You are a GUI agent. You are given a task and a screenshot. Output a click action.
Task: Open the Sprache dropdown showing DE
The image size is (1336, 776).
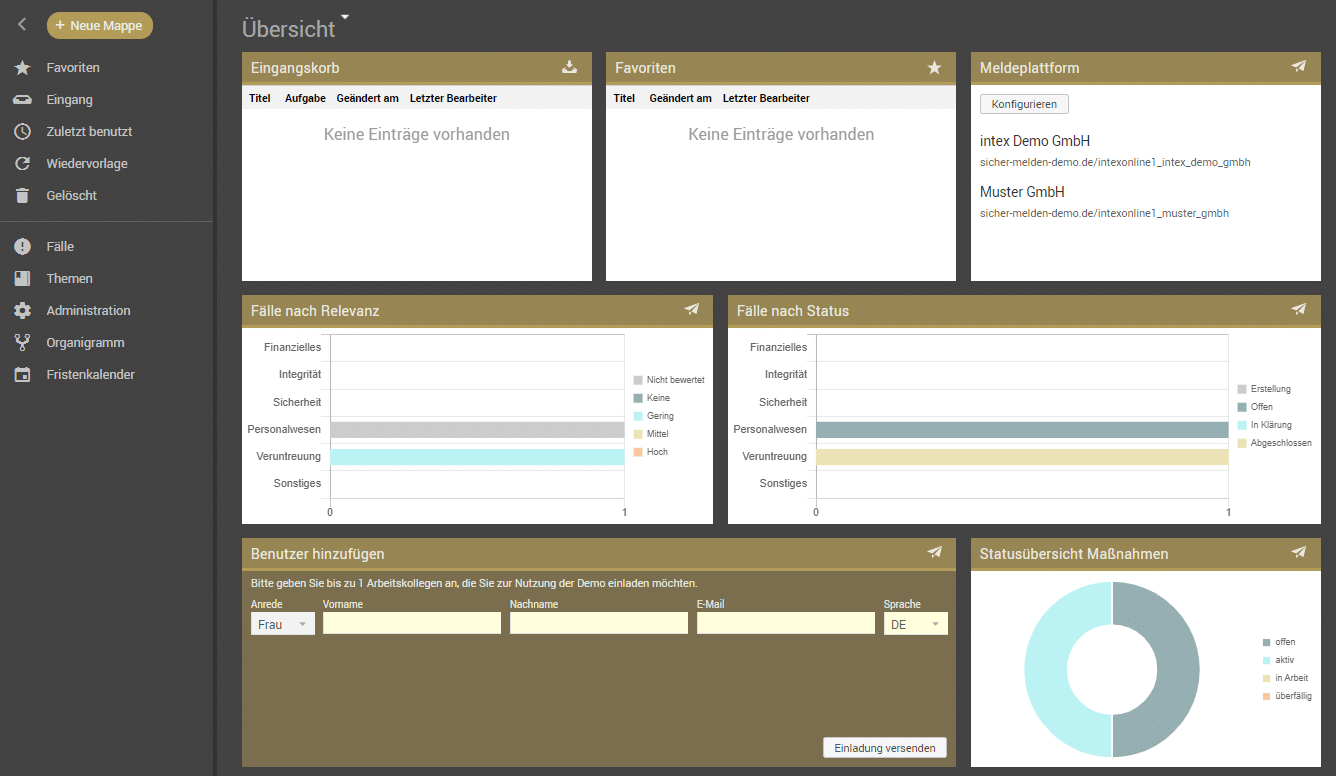[x=915, y=624]
